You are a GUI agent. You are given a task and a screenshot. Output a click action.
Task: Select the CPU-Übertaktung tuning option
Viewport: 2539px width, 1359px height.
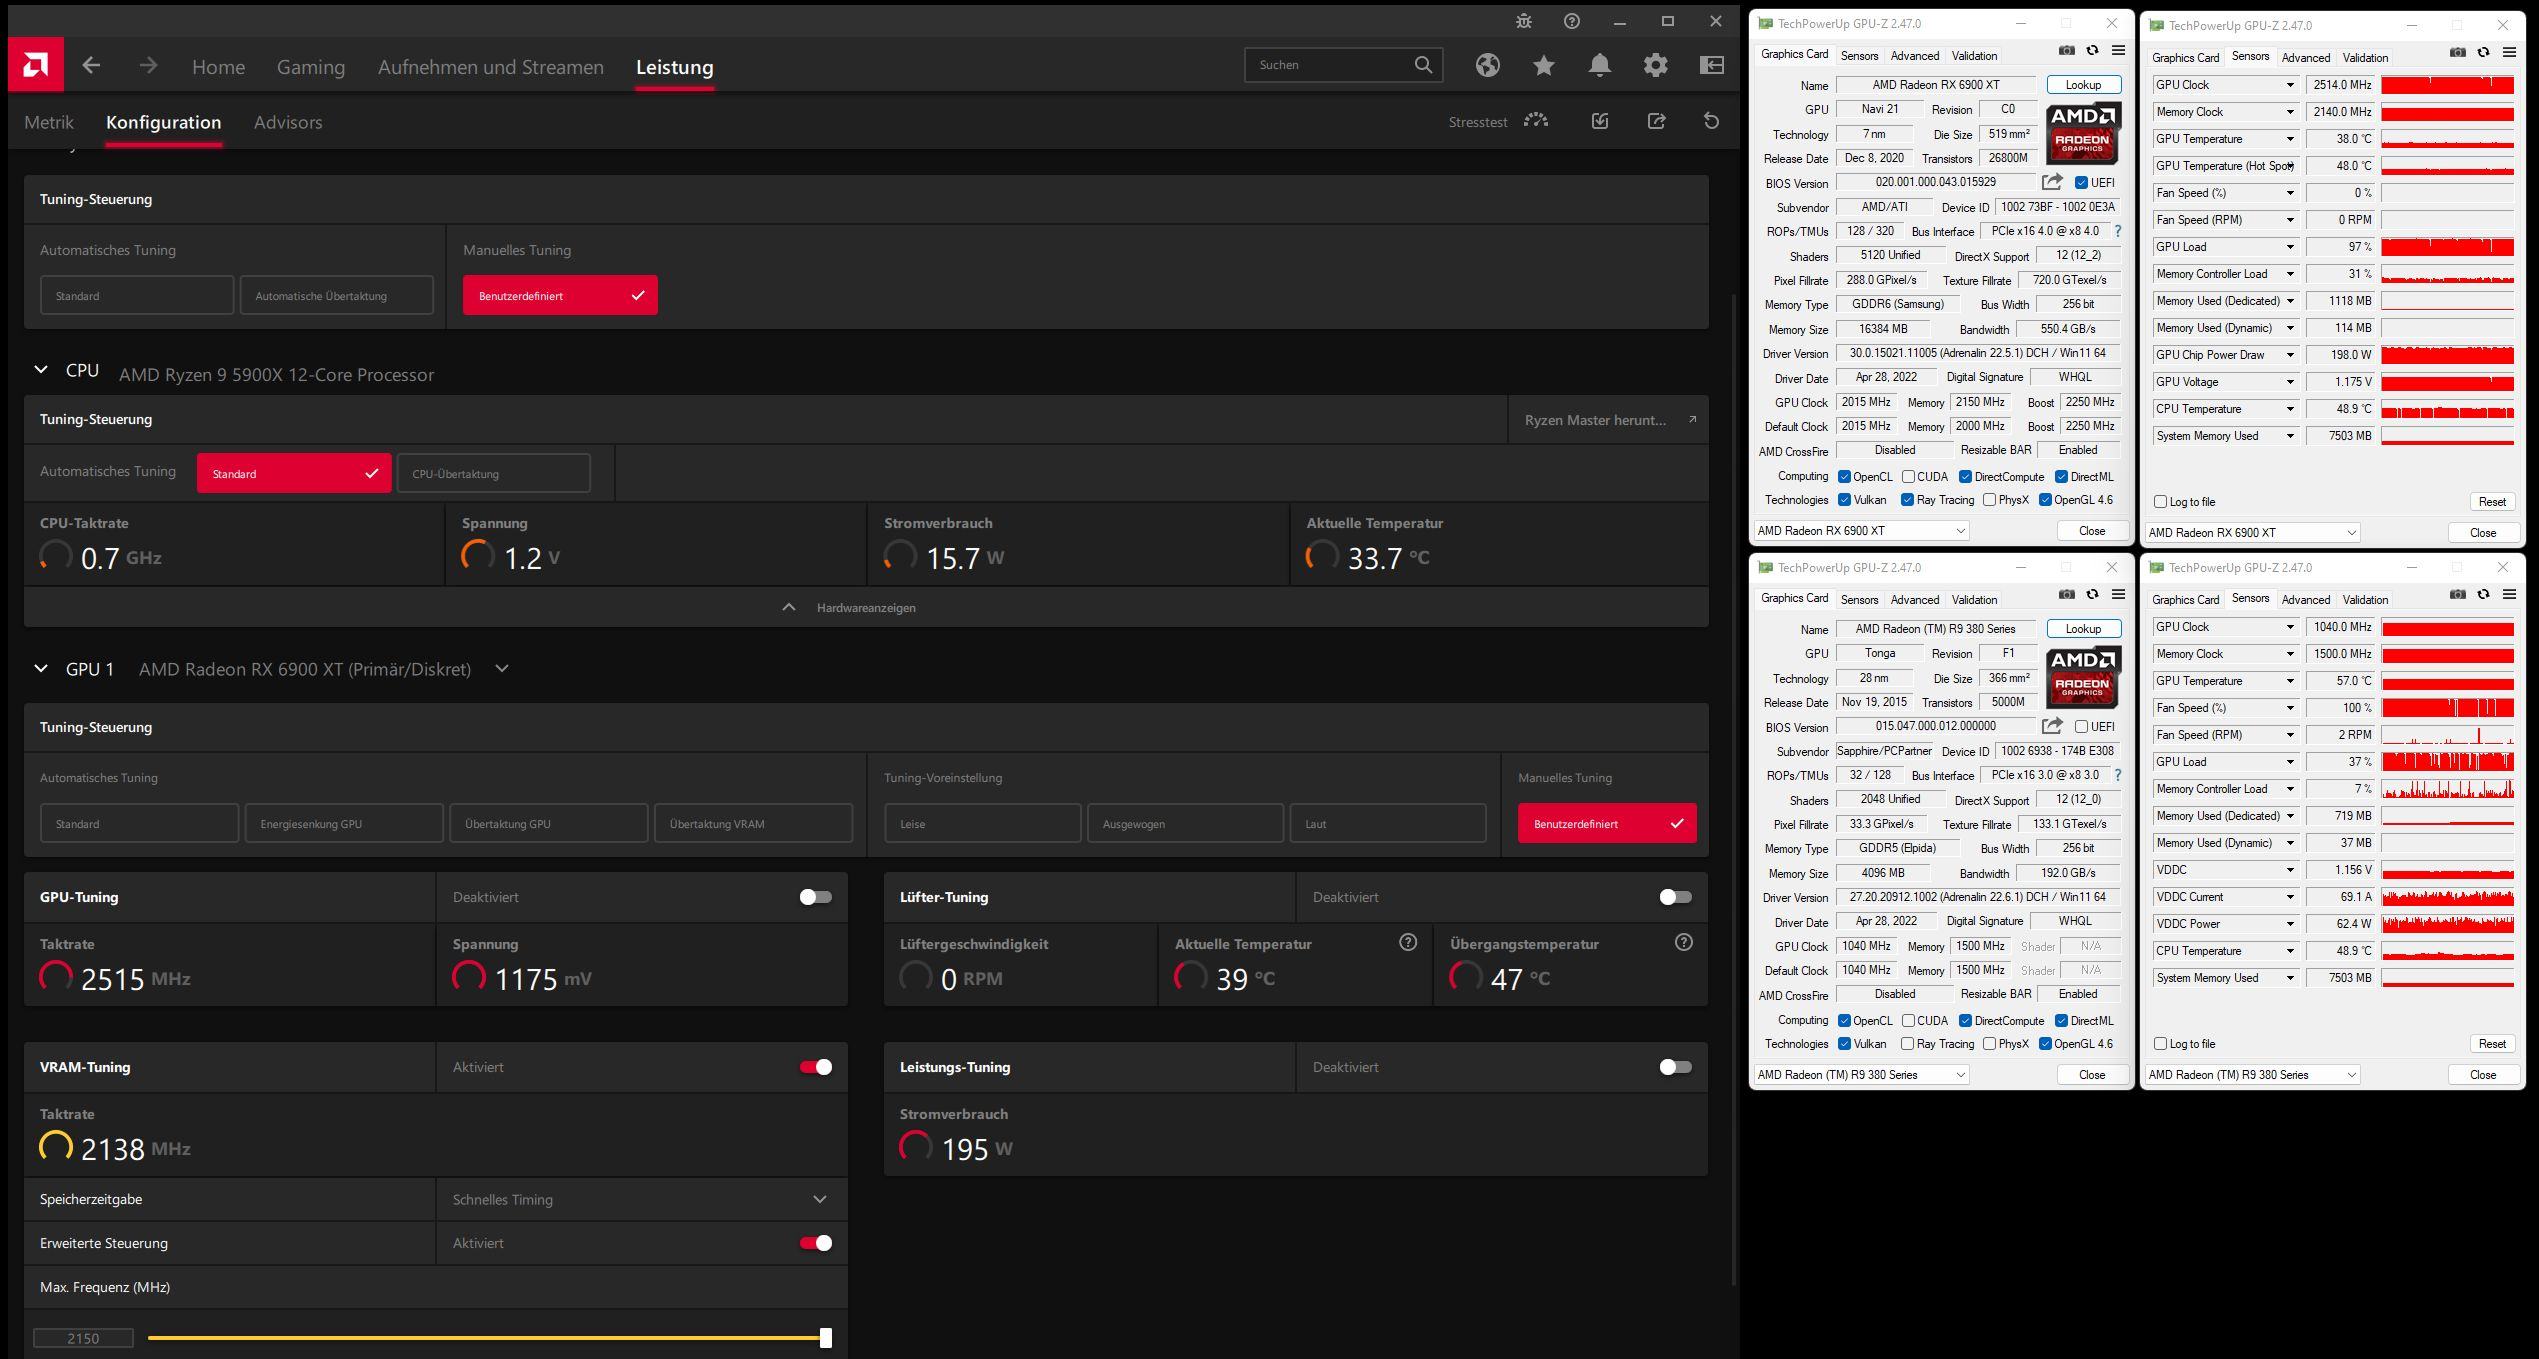493,473
